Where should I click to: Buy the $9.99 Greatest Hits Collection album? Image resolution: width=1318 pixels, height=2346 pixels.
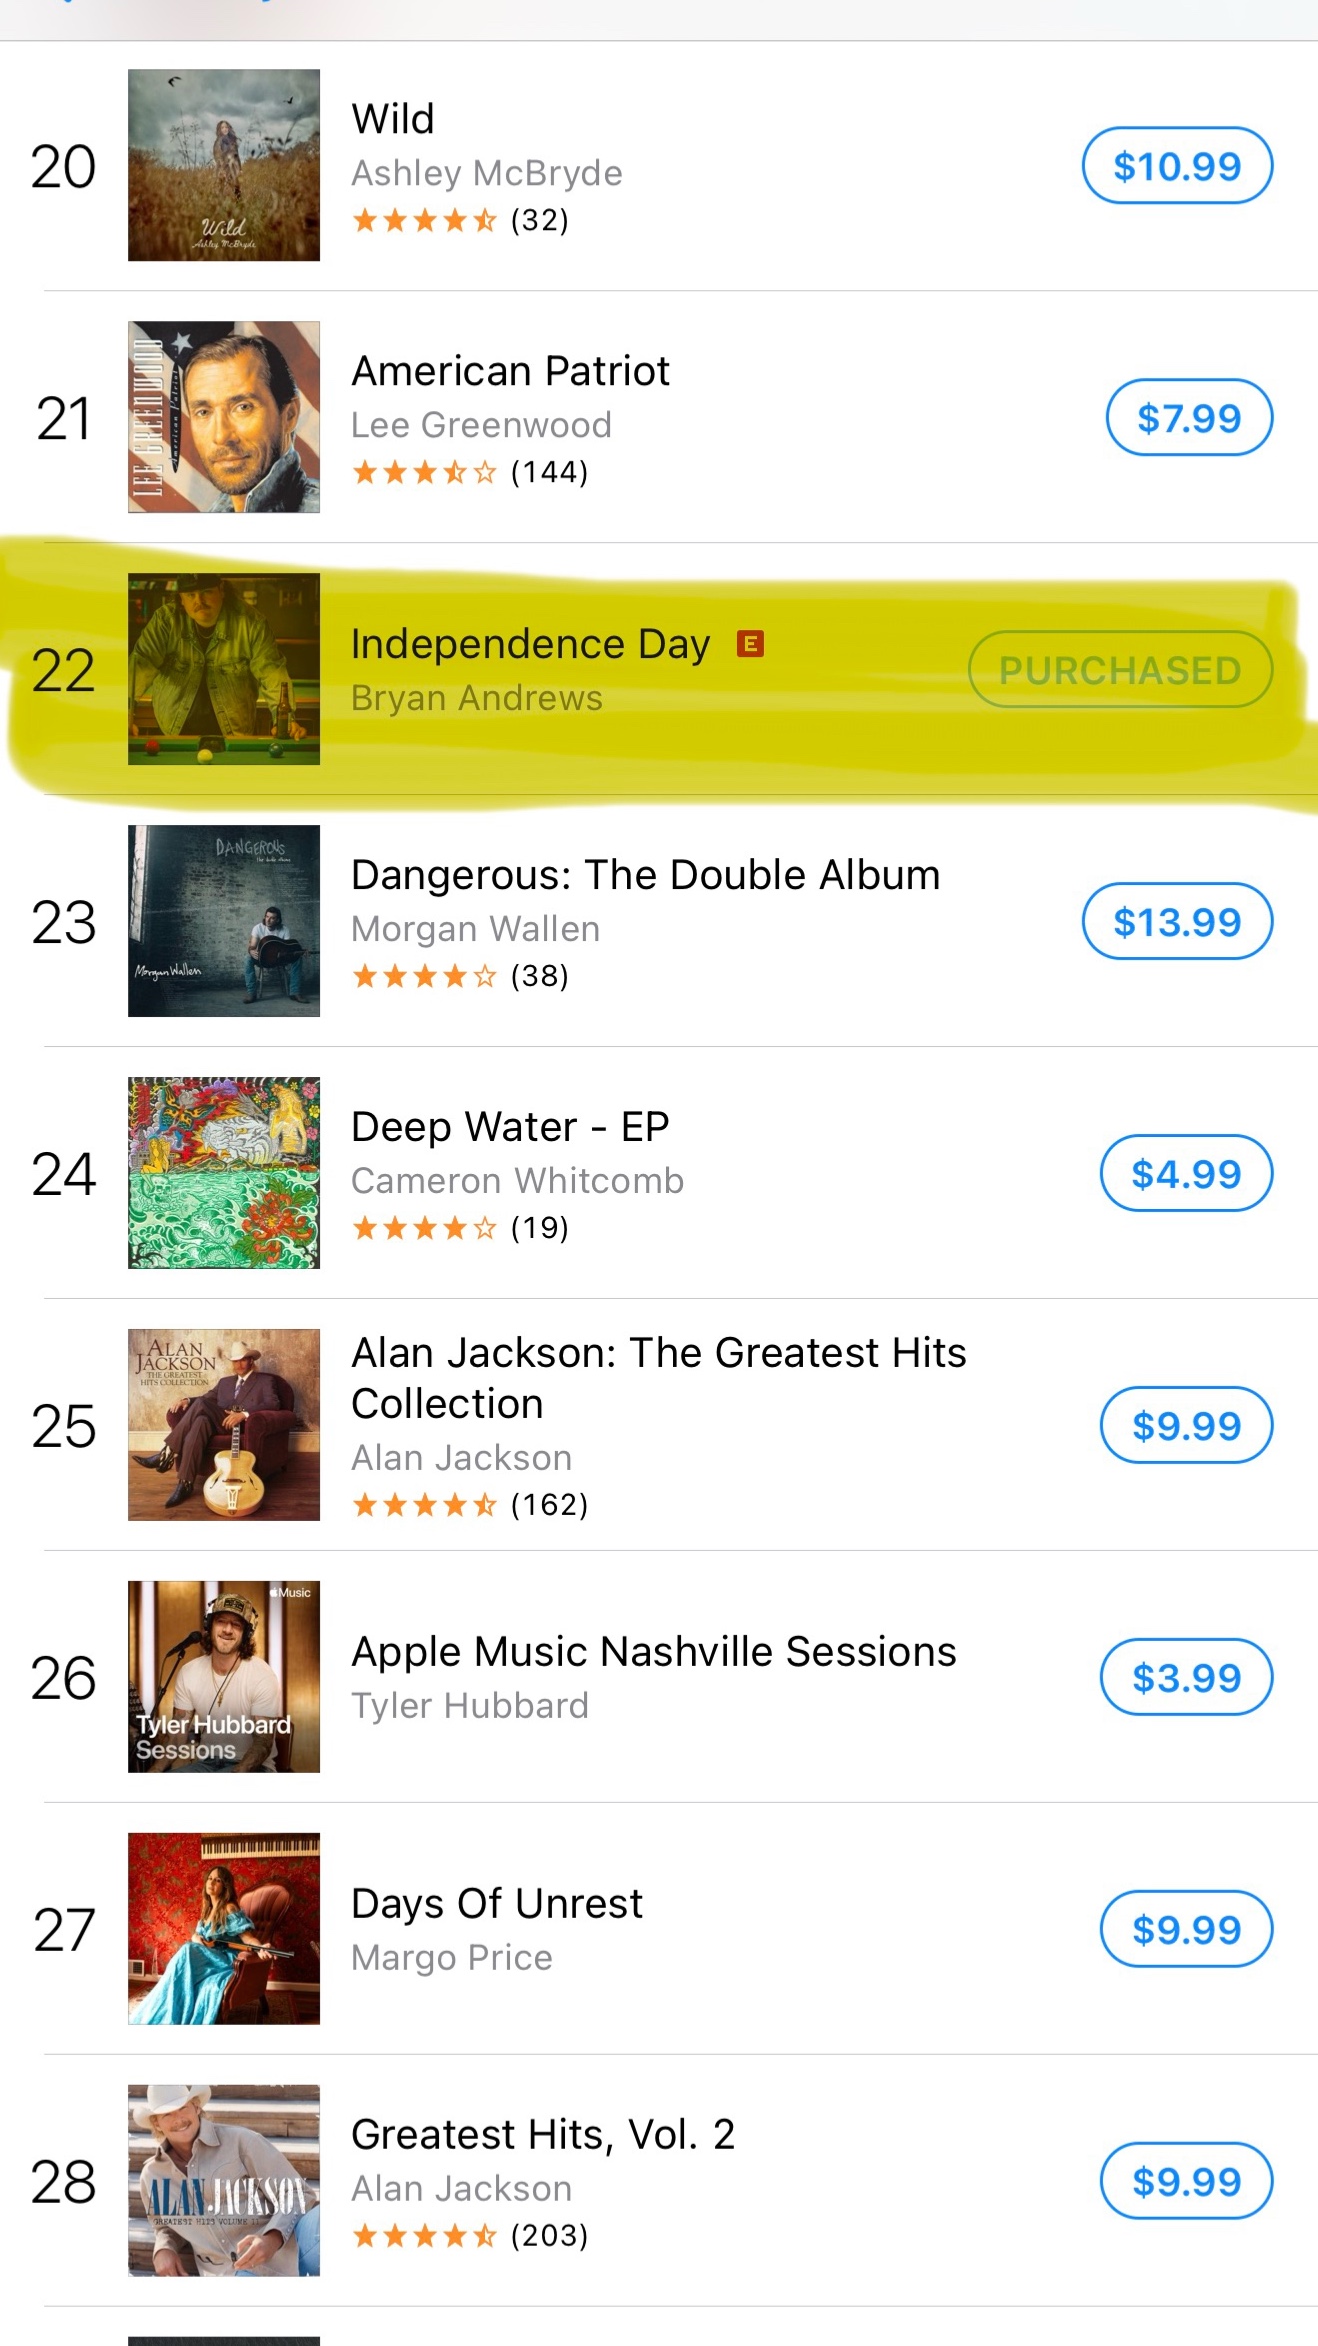click(1186, 1425)
